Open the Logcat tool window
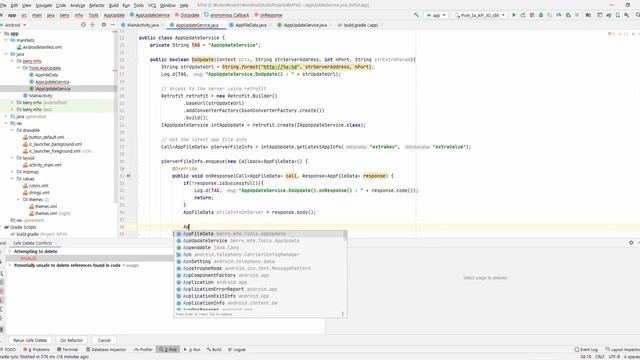The height and width of the screenshot is (360, 640). pyautogui.click(x=237, y=349)
